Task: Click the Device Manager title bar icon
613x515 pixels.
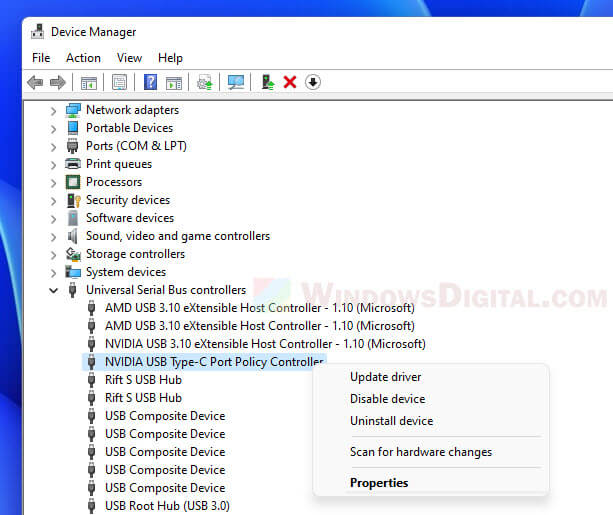Action: 38,32
